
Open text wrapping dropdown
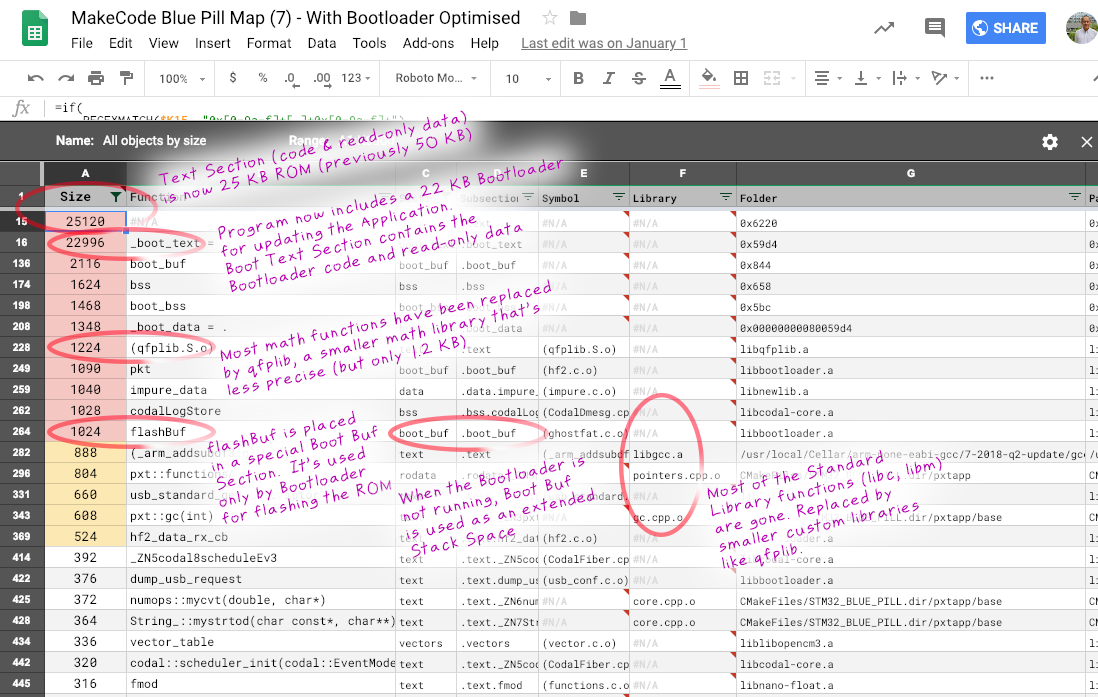906,78
